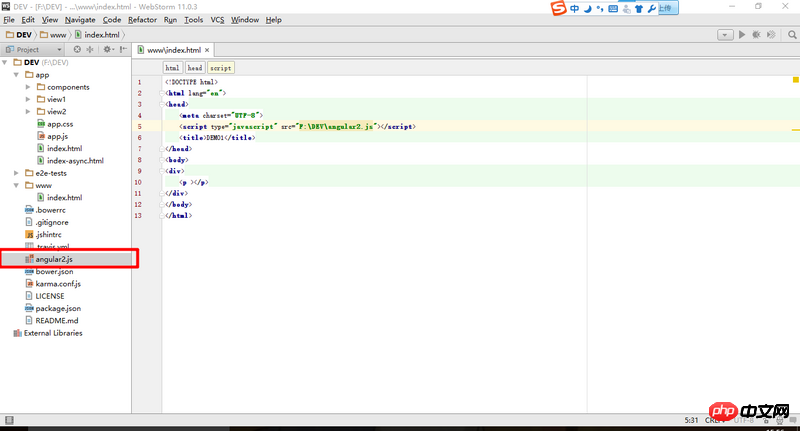Viewport: 800px width, 431px height.
Task: Toggle tool window buttons at bottom-left corner
Action: 9,420
